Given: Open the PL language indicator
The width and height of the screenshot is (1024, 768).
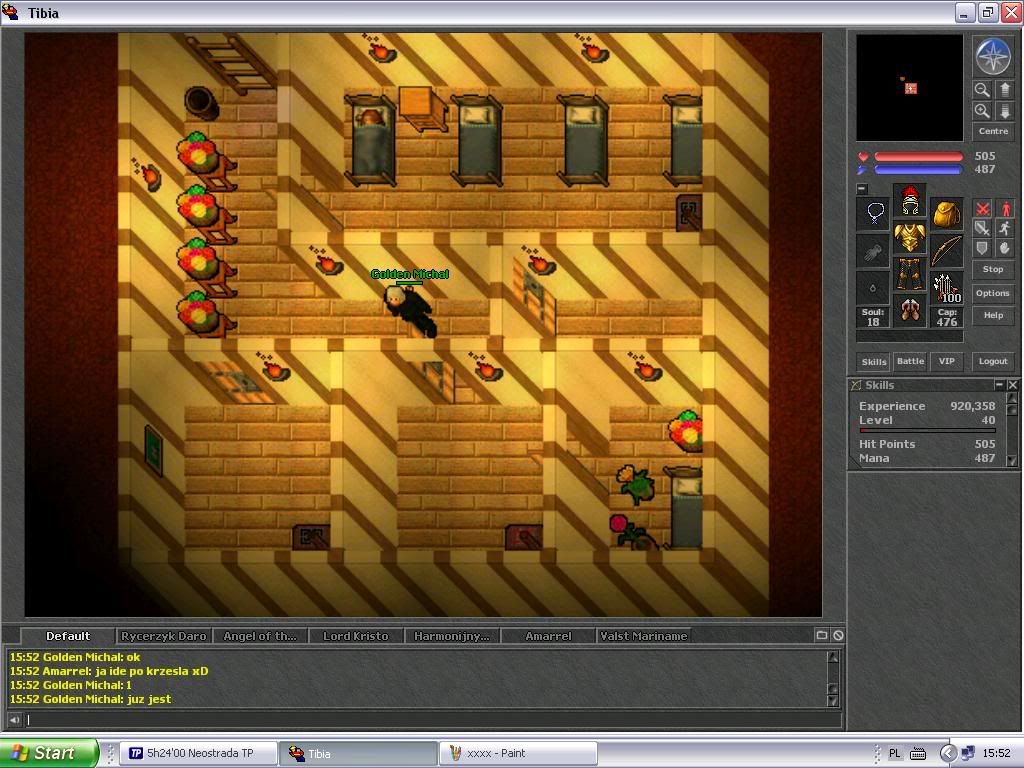Looking at the screenshot, I should (x=895, y=753).
